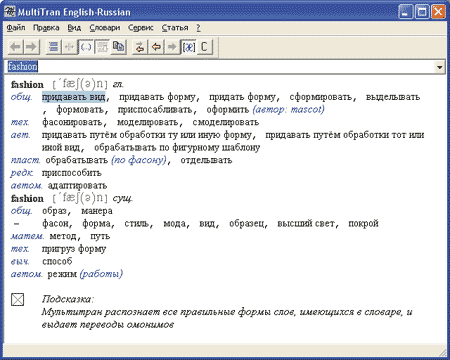The image size is (450, 360).
Task: Click the first общ. subject link under verb
Action: pyautogui.click(x=21, y=97)
